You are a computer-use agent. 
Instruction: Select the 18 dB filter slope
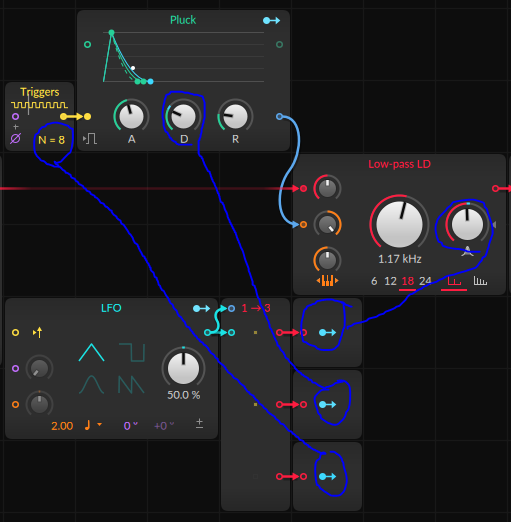[408, 281]
